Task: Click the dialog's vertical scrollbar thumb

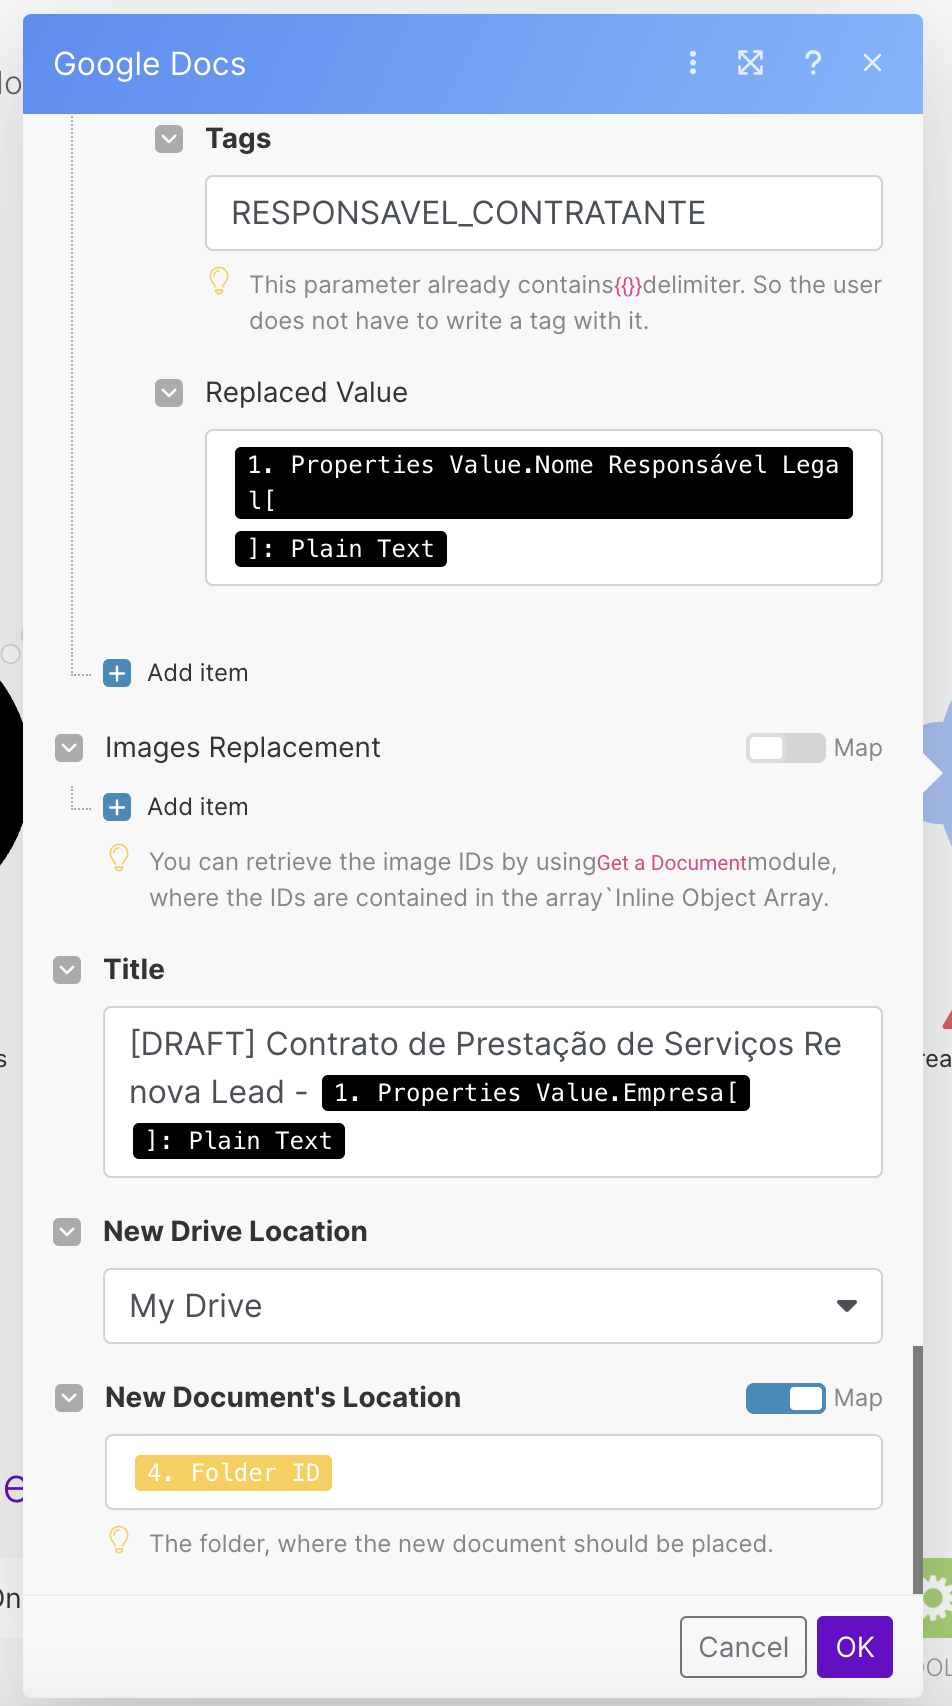Action: pyautogui.click(x=917, y=1468)
